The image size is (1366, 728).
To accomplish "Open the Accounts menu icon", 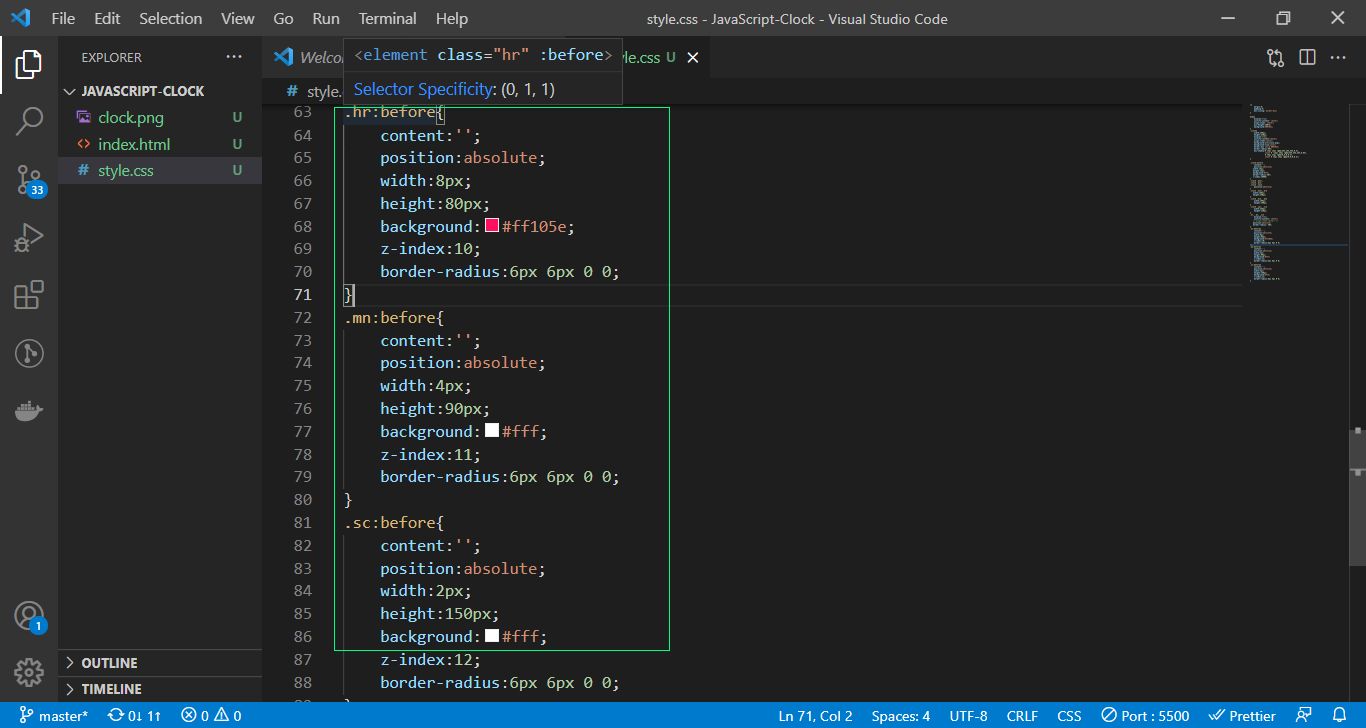I will [29, 616].
